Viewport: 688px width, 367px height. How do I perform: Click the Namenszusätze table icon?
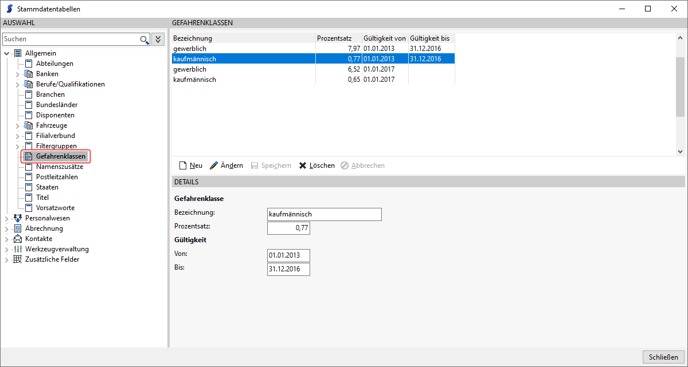pos(29,167)
